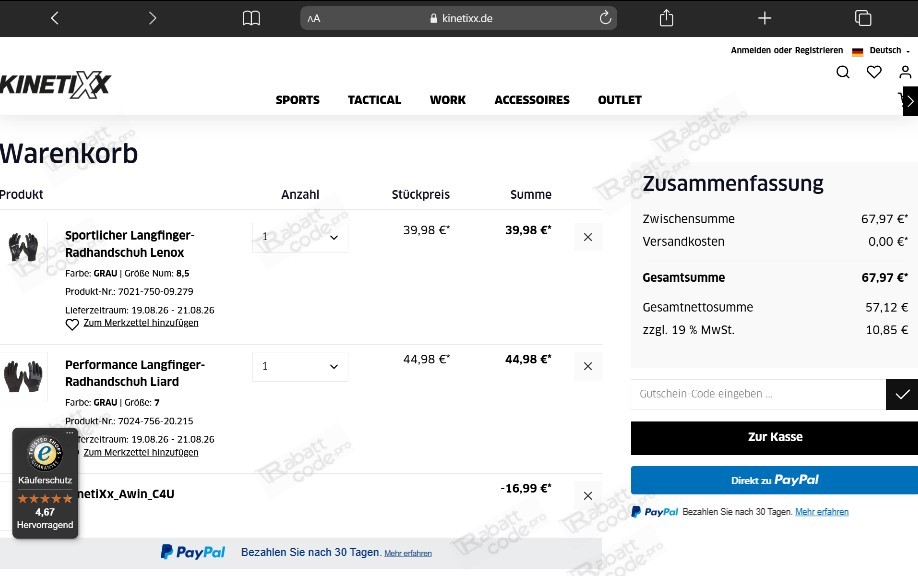Open quantity dropdown for Liard glove
The image size is (918, 576).
tap(300, 366)
